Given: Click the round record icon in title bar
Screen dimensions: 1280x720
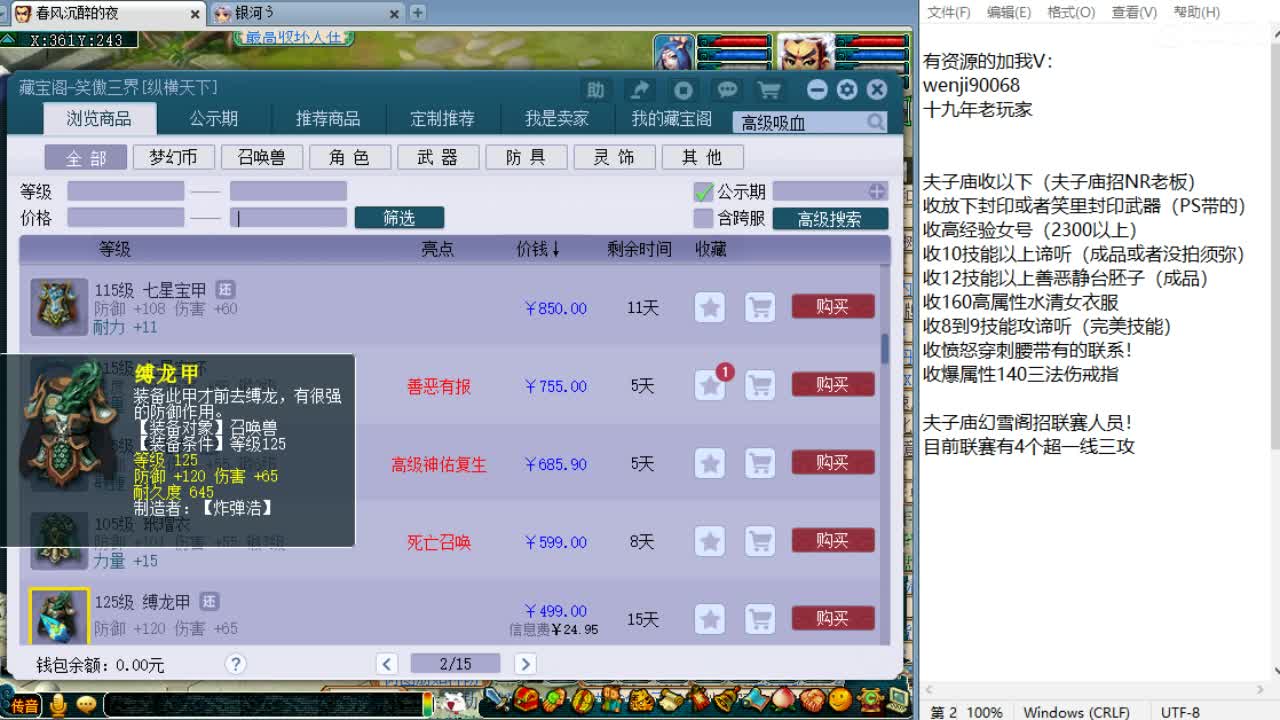Looking at the screenshot, I should pyautogui.click(x=683, y=90).
